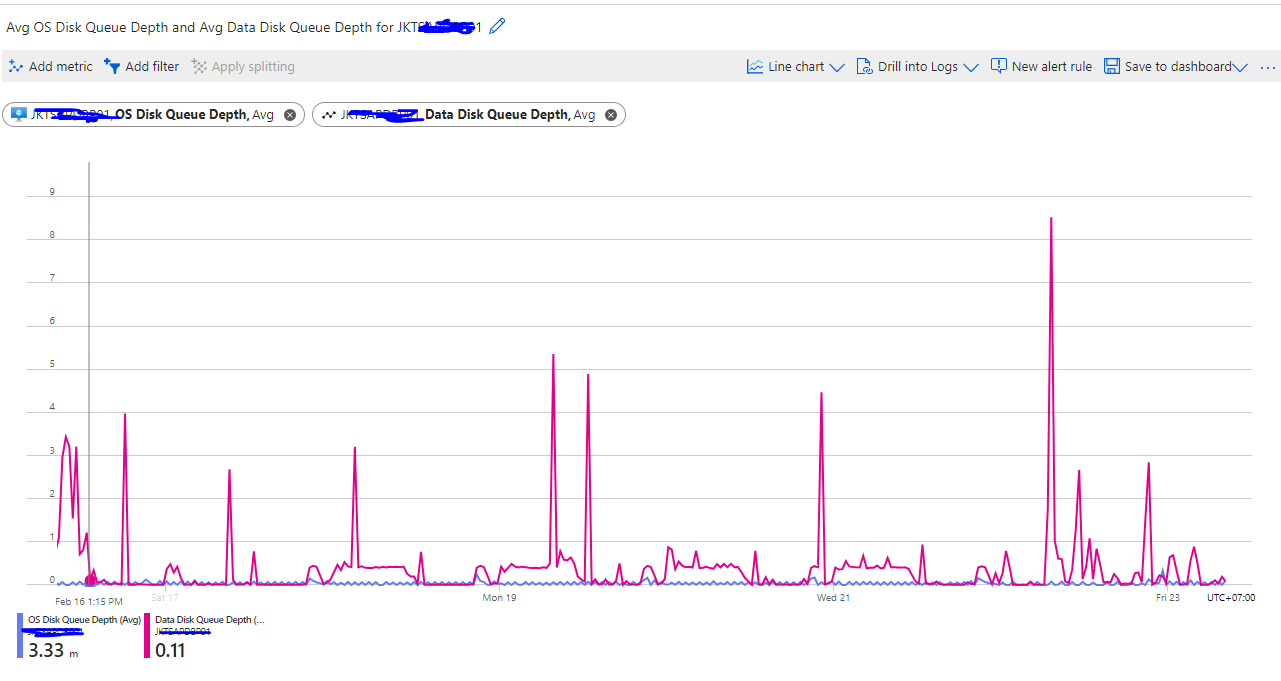The width and height of the screenshot is (1281, 681).
Task: Remove Data Disk Queue Depth metric chip
Action: (611, 115)
